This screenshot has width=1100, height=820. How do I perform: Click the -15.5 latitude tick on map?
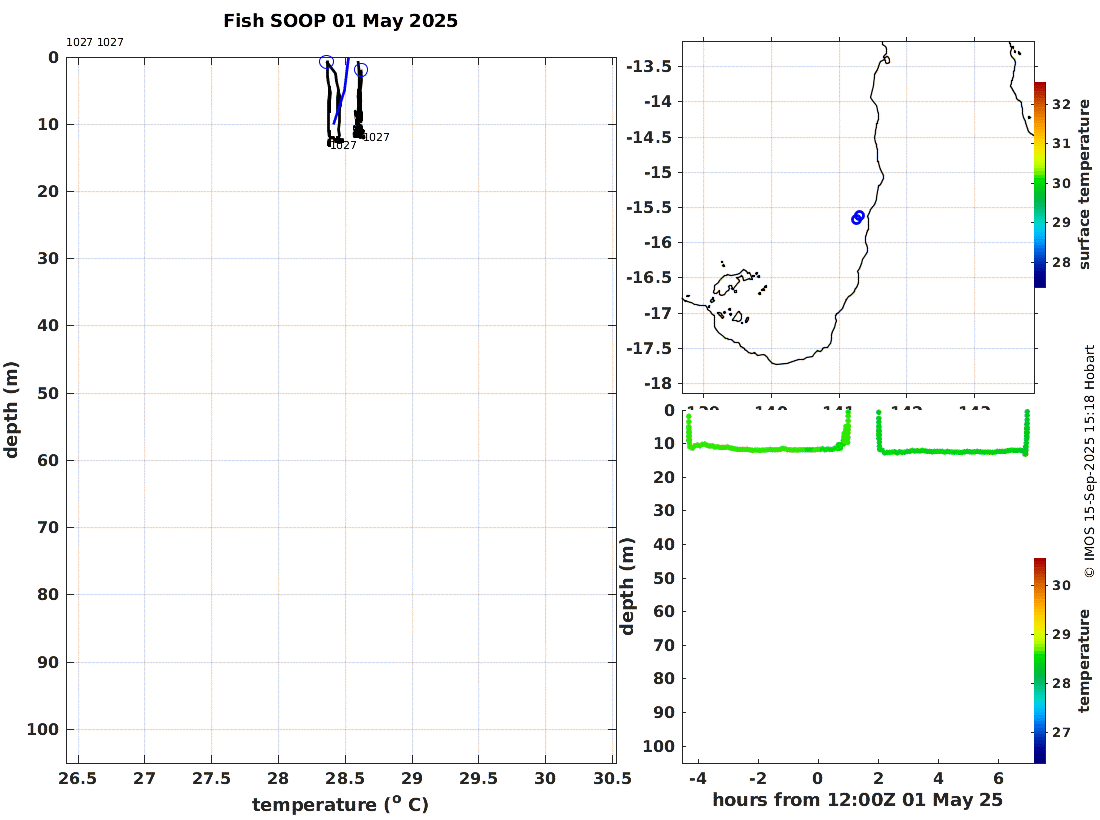pyautogui.click(x=649, y=208)
